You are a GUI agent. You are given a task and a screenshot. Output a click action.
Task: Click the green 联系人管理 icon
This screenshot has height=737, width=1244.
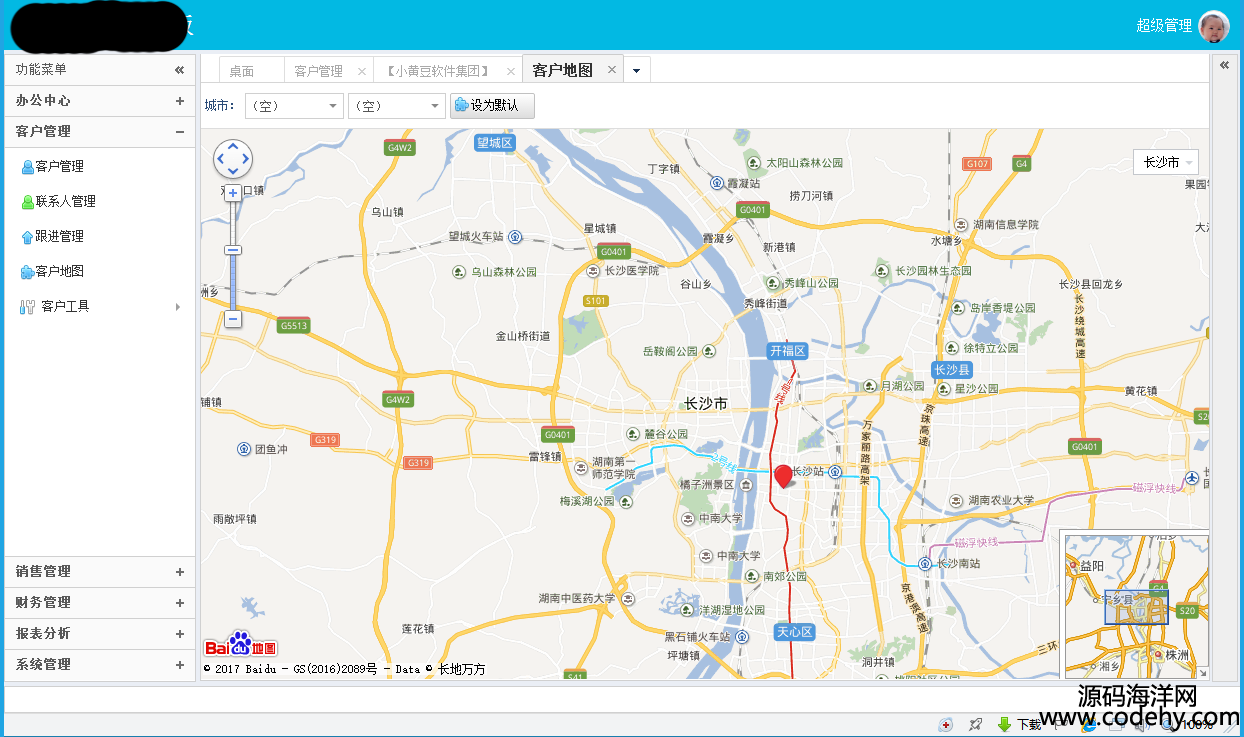pyautogui.click(x=27, y=203)
